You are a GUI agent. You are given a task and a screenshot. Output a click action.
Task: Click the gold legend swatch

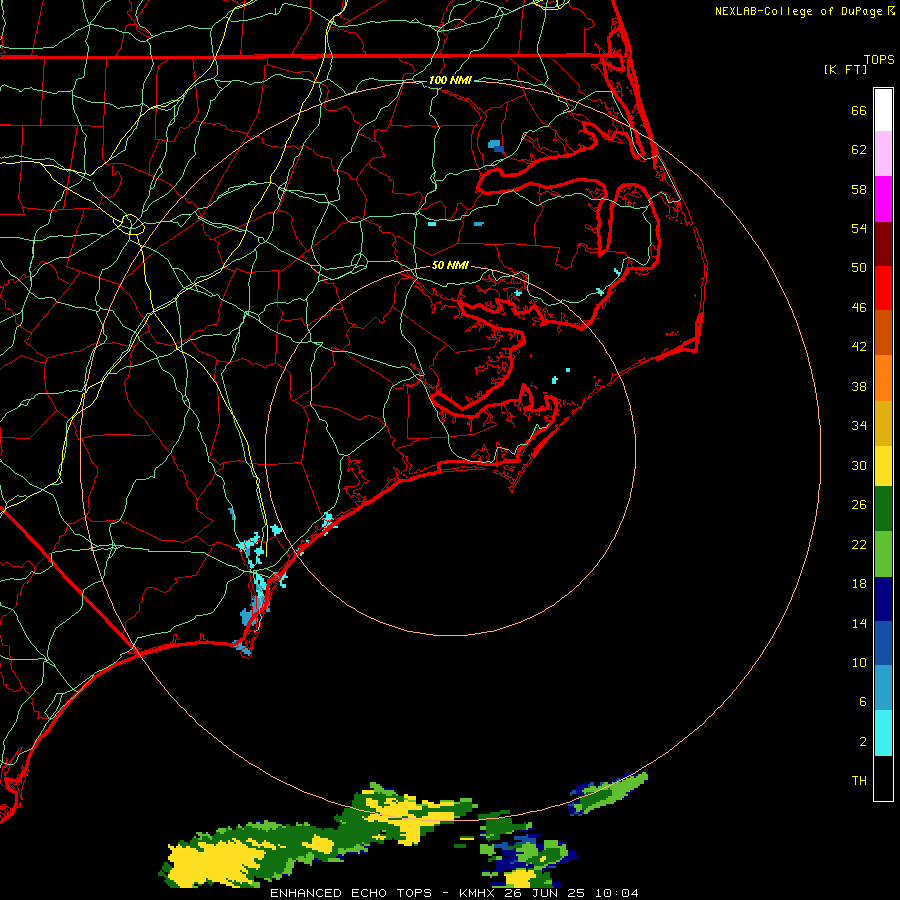pyautogui.click(x=883, y=423)
